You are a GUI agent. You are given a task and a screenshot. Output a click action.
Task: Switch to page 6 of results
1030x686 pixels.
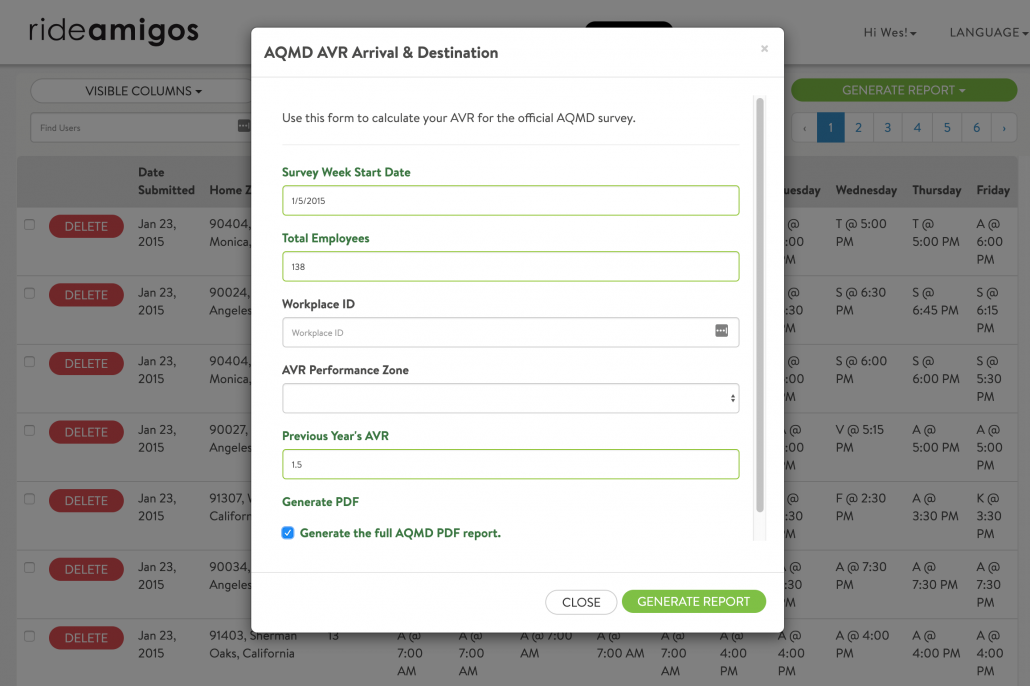[x=976, y=127]
